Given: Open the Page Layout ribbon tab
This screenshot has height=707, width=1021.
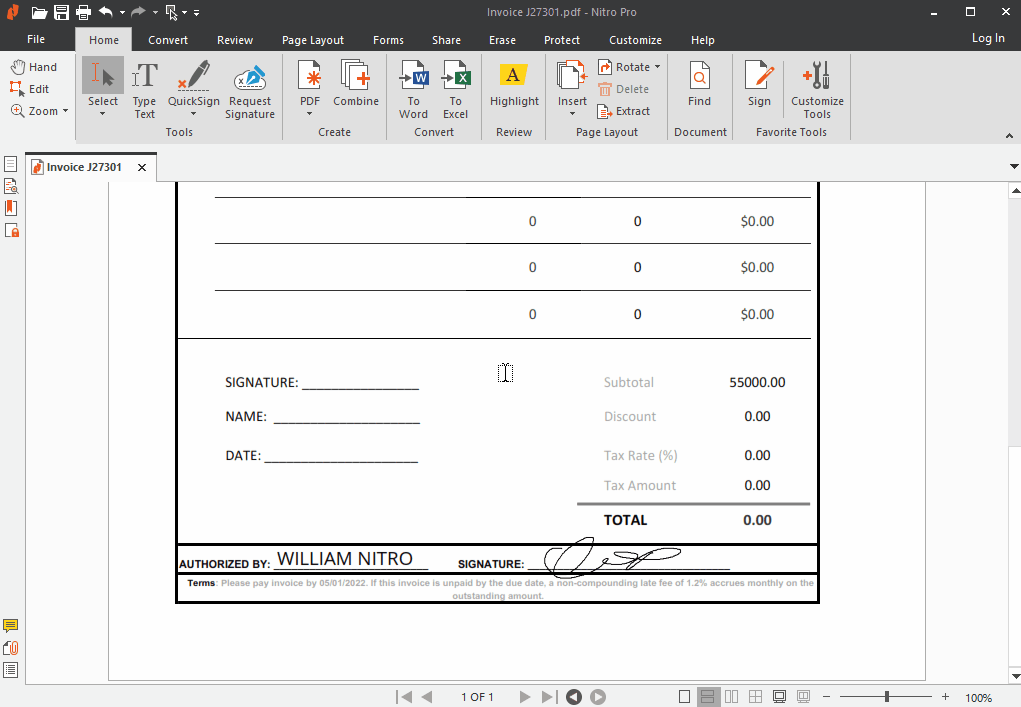Looking at the screenshot, I should tap(313, 40).
